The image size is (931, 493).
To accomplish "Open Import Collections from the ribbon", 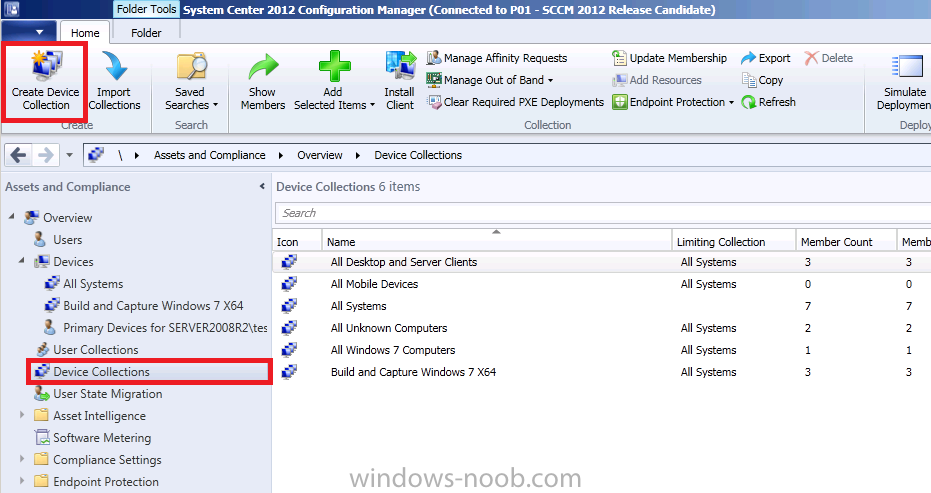I will 114,81.
